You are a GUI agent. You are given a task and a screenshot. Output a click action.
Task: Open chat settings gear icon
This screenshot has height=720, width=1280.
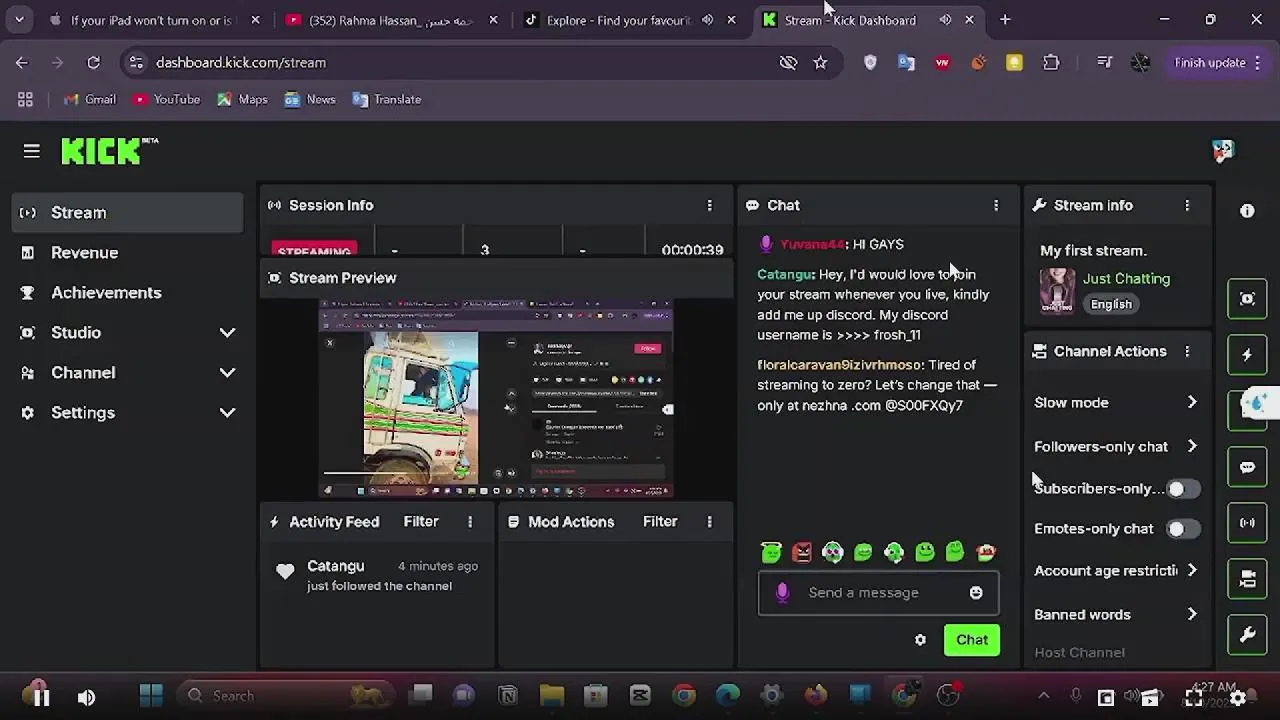(x=920, y=640)
